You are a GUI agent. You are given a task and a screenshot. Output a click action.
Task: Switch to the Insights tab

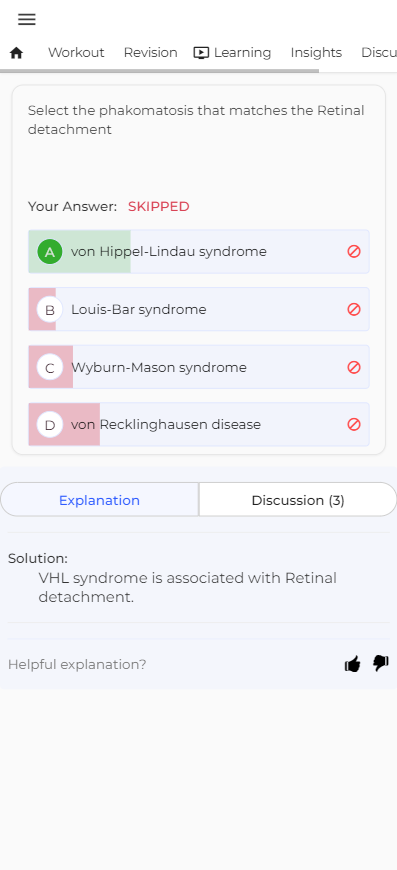point(316,53)
